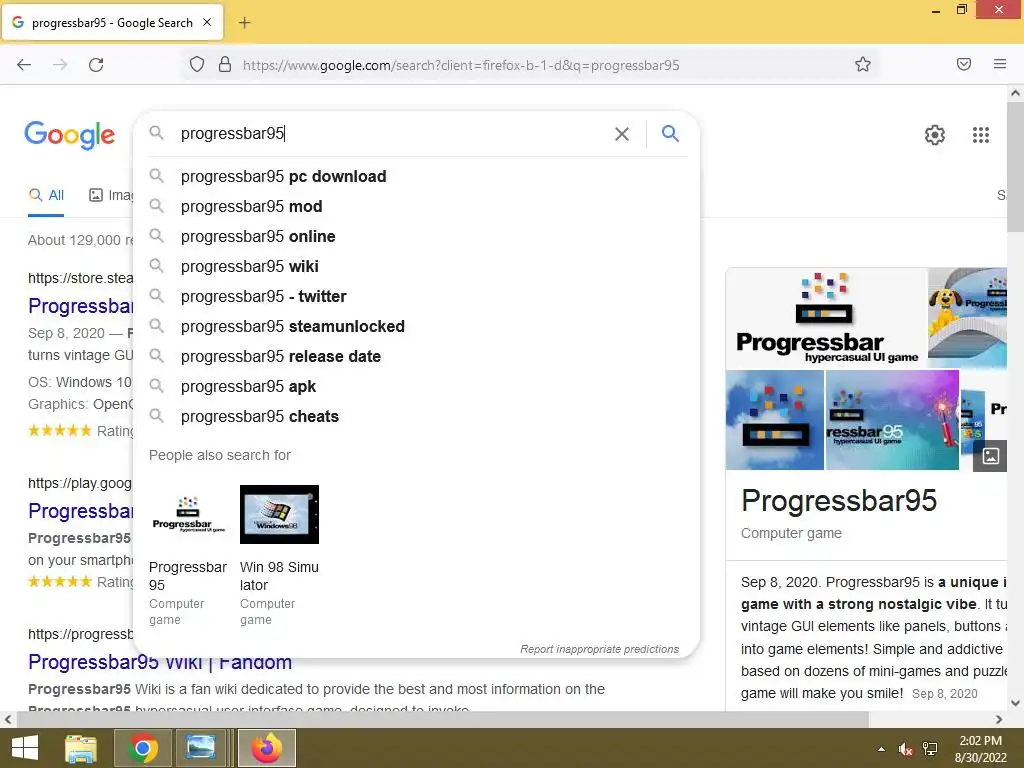Choose suggestion progressbar95 online
The height and width of the screenshot is (768, 1024).
417,236
